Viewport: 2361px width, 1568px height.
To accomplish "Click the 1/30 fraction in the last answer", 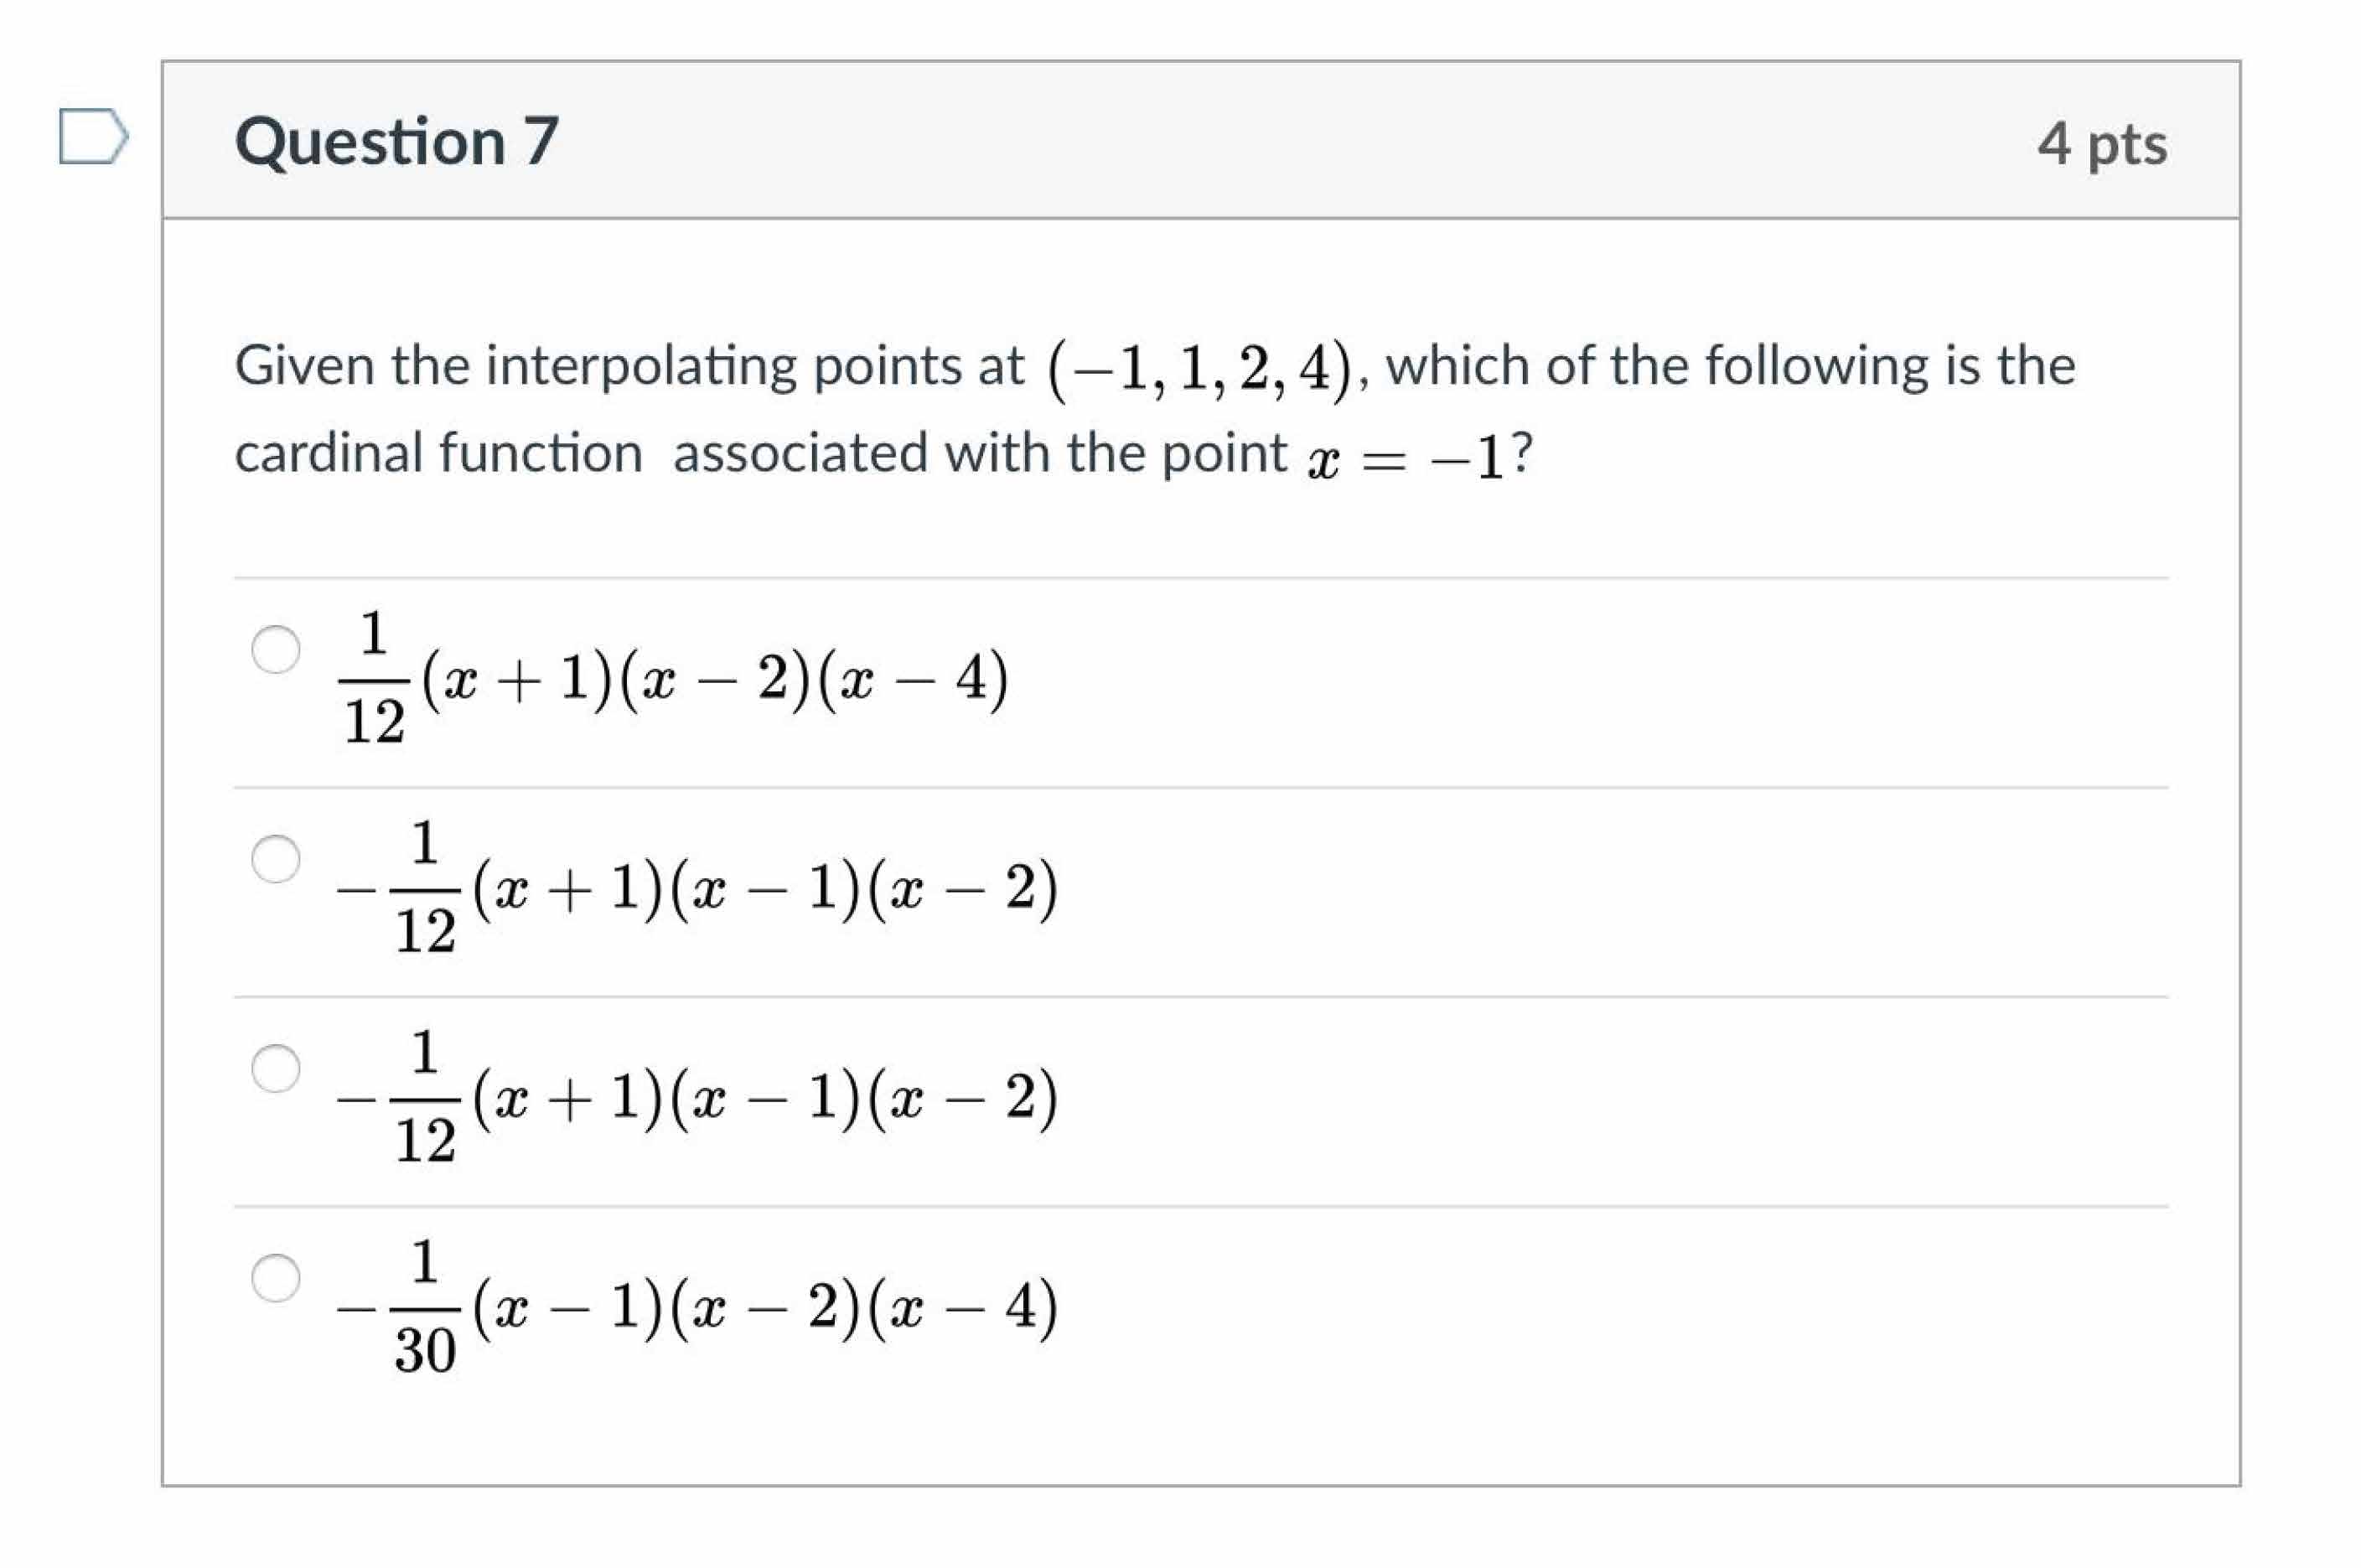I will click(x=425, y=1307).
